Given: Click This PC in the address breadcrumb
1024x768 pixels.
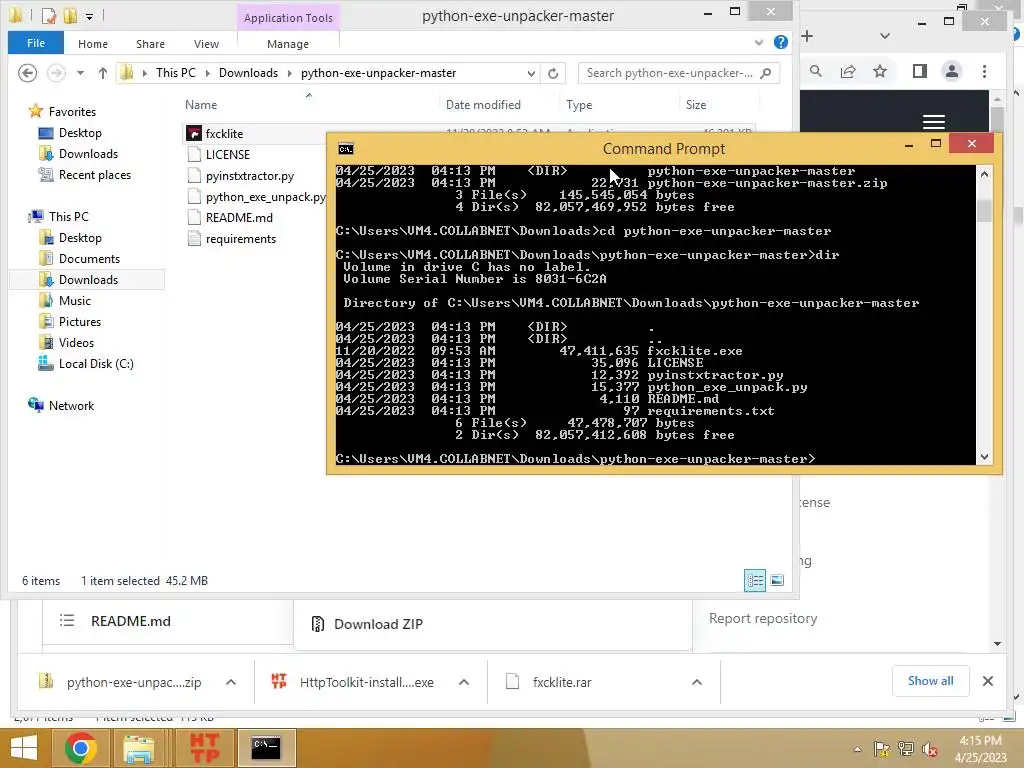Looking at the screenshot, I should pyautogui.click(x=176, y=72).
